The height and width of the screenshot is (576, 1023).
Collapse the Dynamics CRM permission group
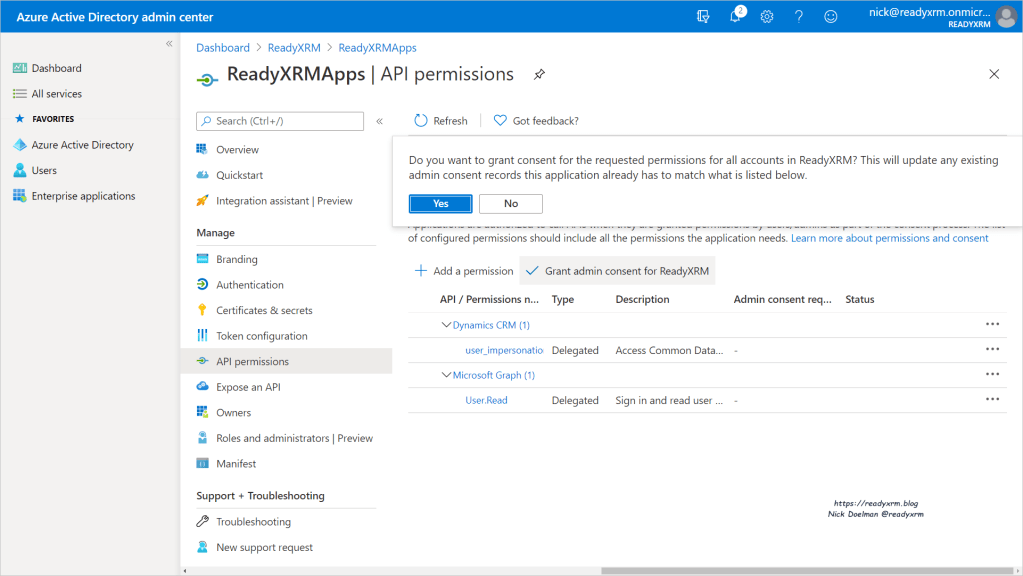(446, 325)
